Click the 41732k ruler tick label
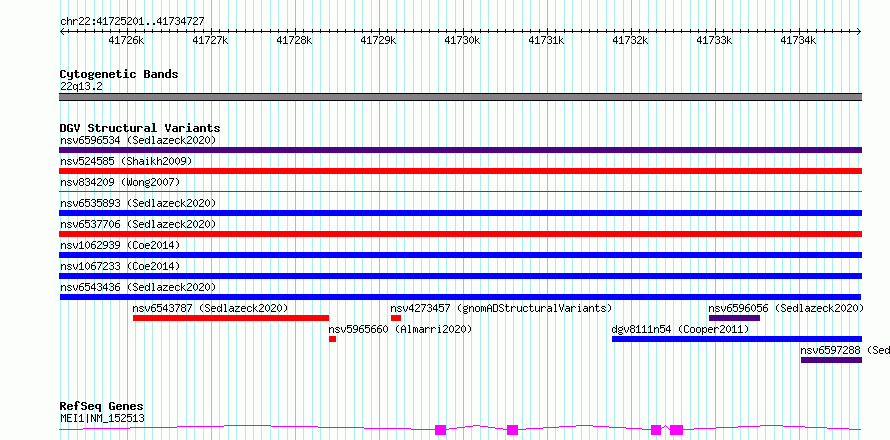890x440 pixels. tap(631, 40)
